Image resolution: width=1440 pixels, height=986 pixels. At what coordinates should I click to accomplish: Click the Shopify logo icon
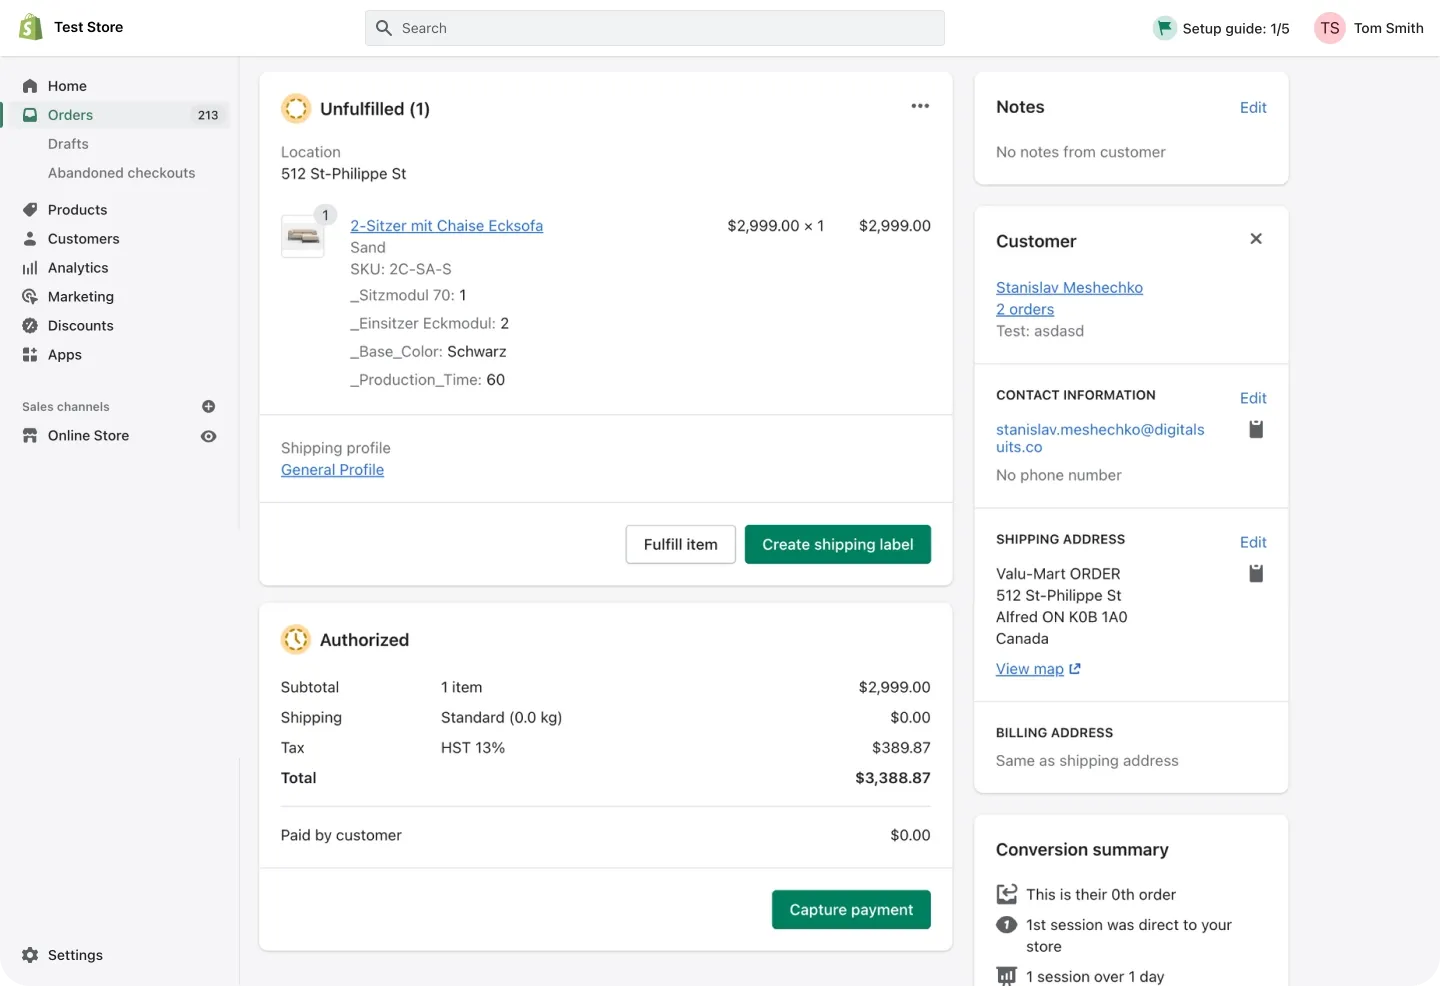pyautogui.click(x=31, y=28)
